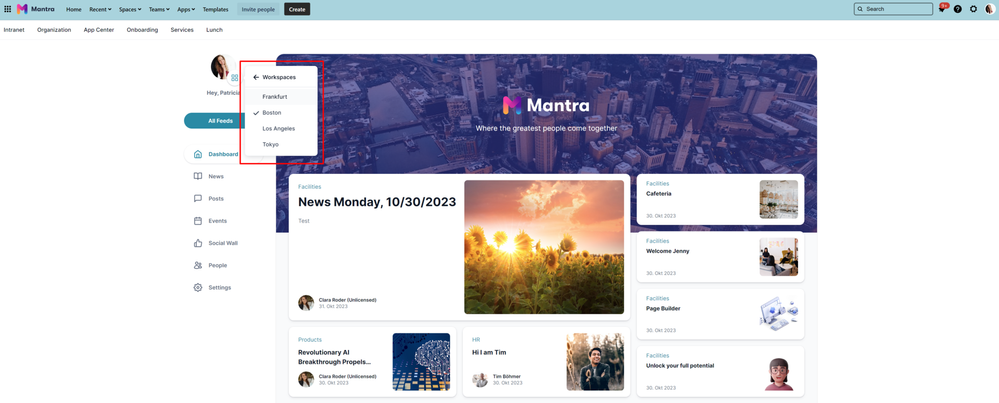Open Templates in top navigation
The image size is (999, 403).
[215, 10]
